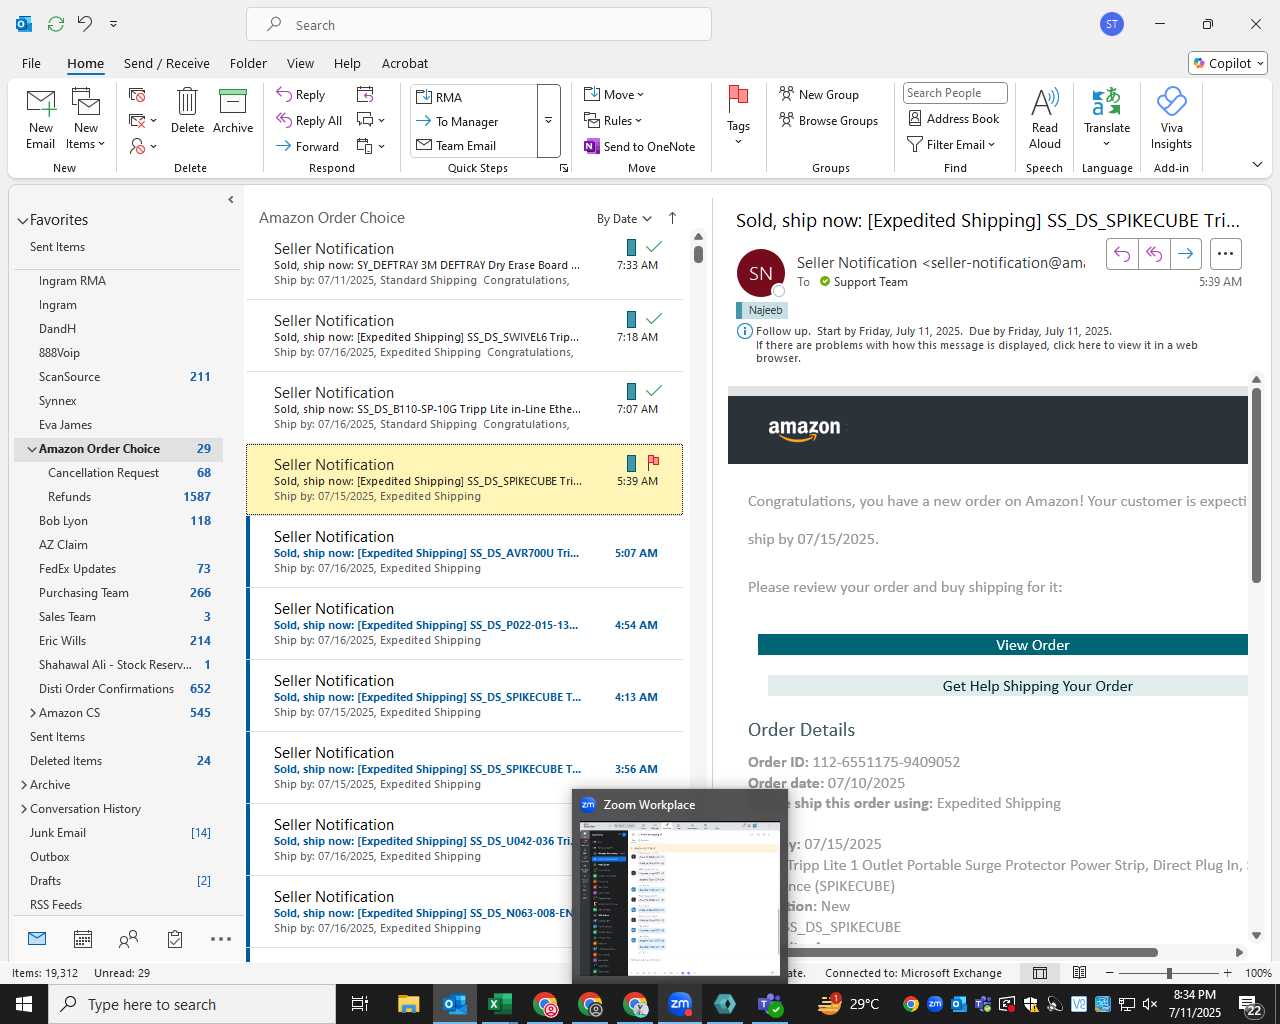Open more actions ellipsis in reading pane
Image resolution: width=1280 pixels, height=1024 pixels.
click(1226, 254)
